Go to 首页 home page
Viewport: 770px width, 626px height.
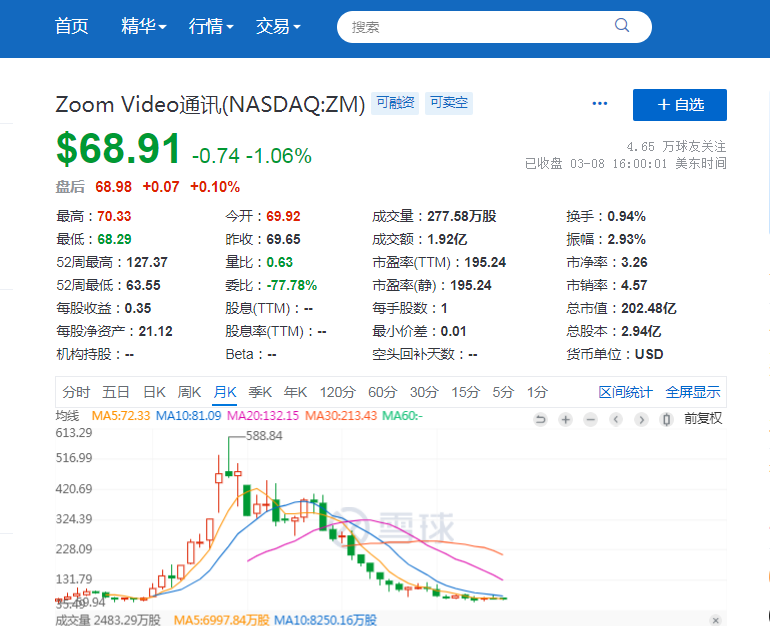[72, 26]
